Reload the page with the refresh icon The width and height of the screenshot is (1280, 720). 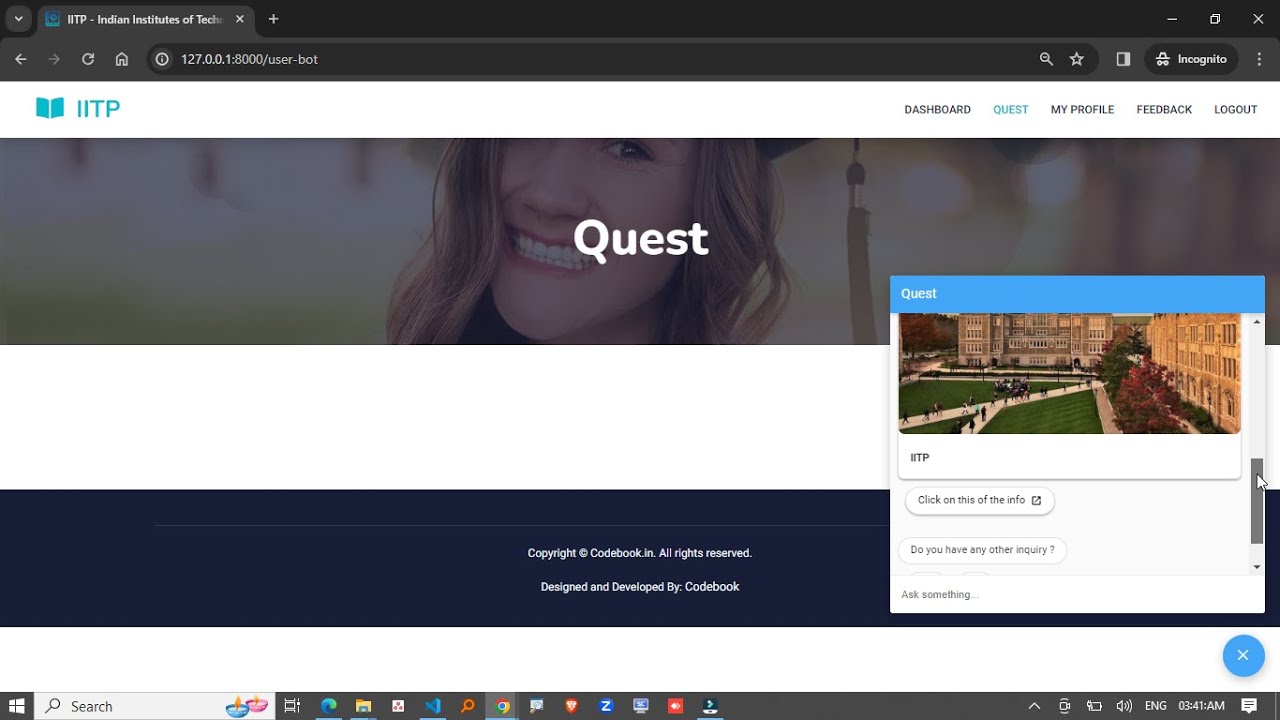pyautogui.click(x=88, y=59)
